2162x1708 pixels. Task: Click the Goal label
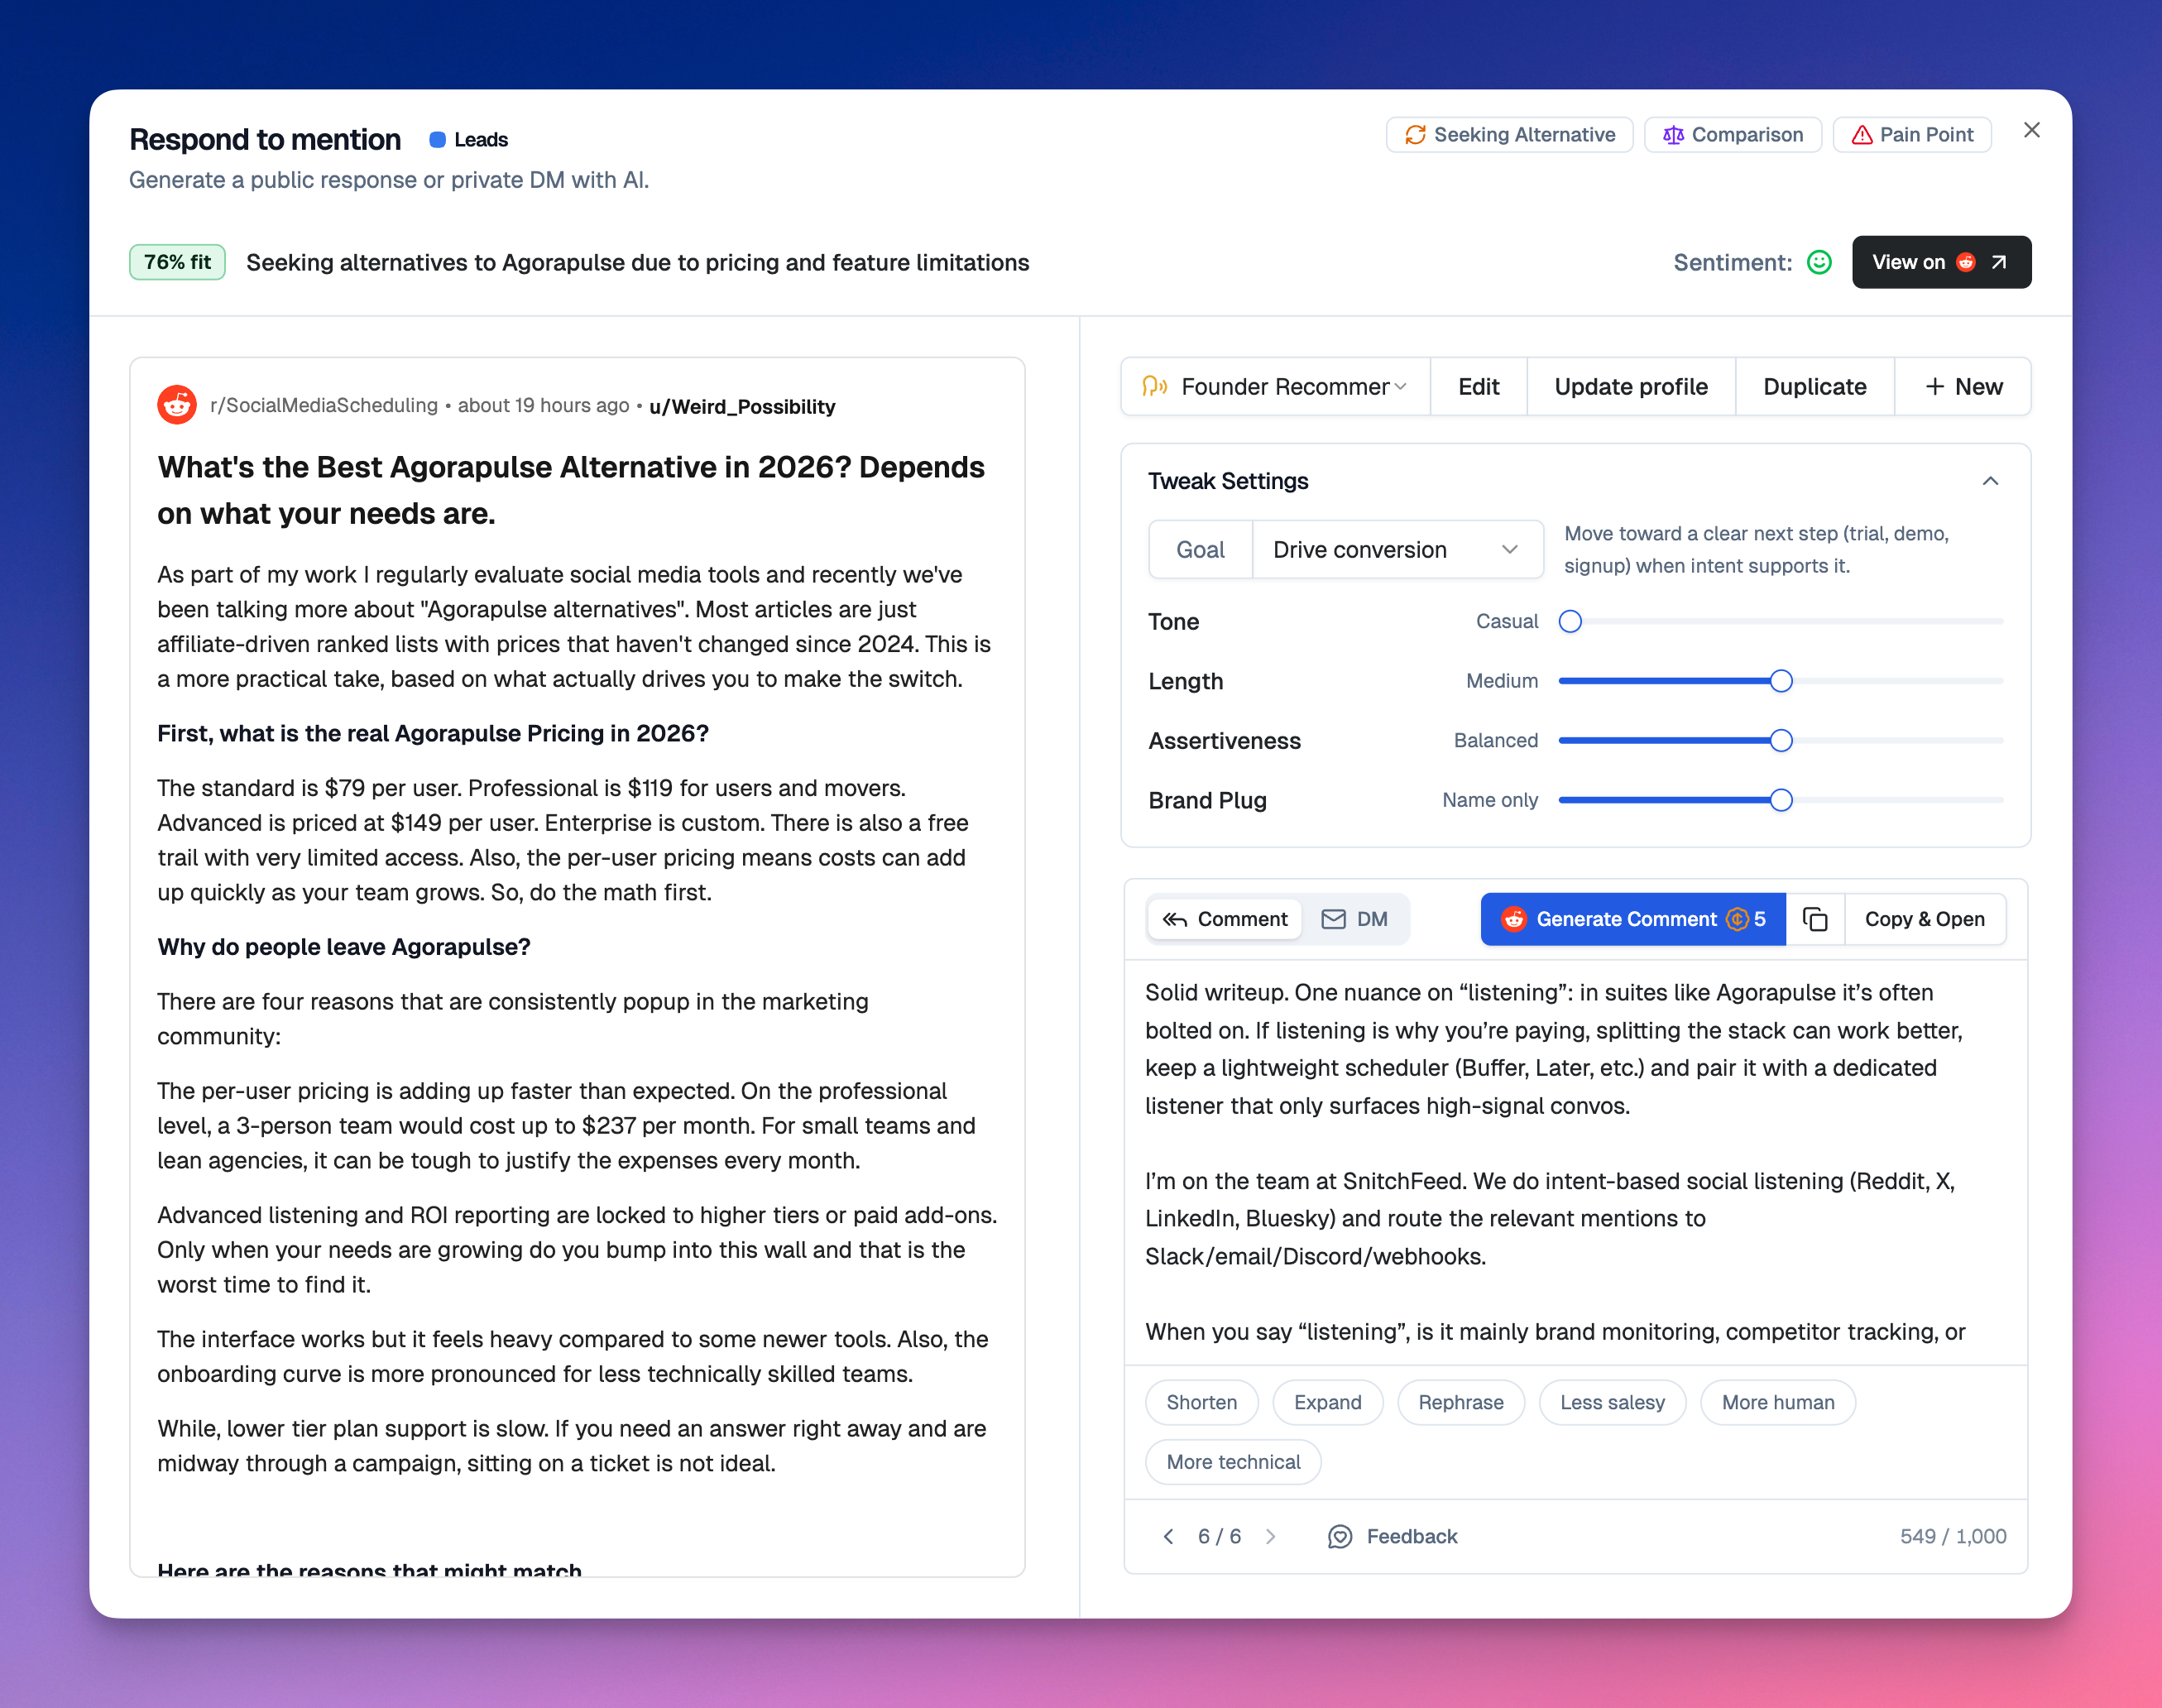[x=1200, y=549]
